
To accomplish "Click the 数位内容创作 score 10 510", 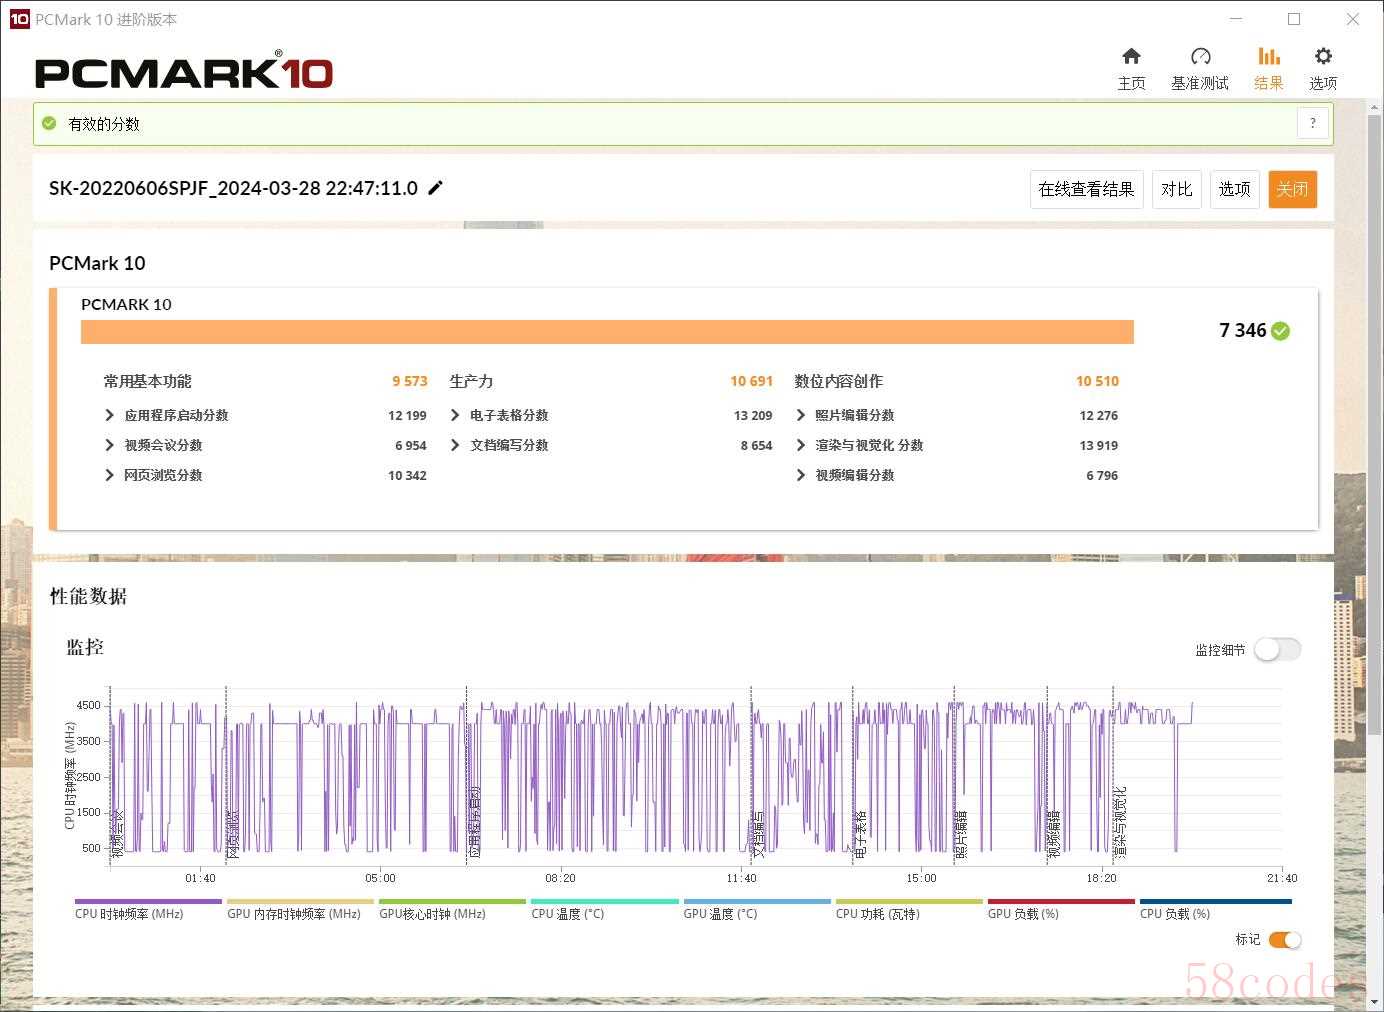I will 1098,381.
